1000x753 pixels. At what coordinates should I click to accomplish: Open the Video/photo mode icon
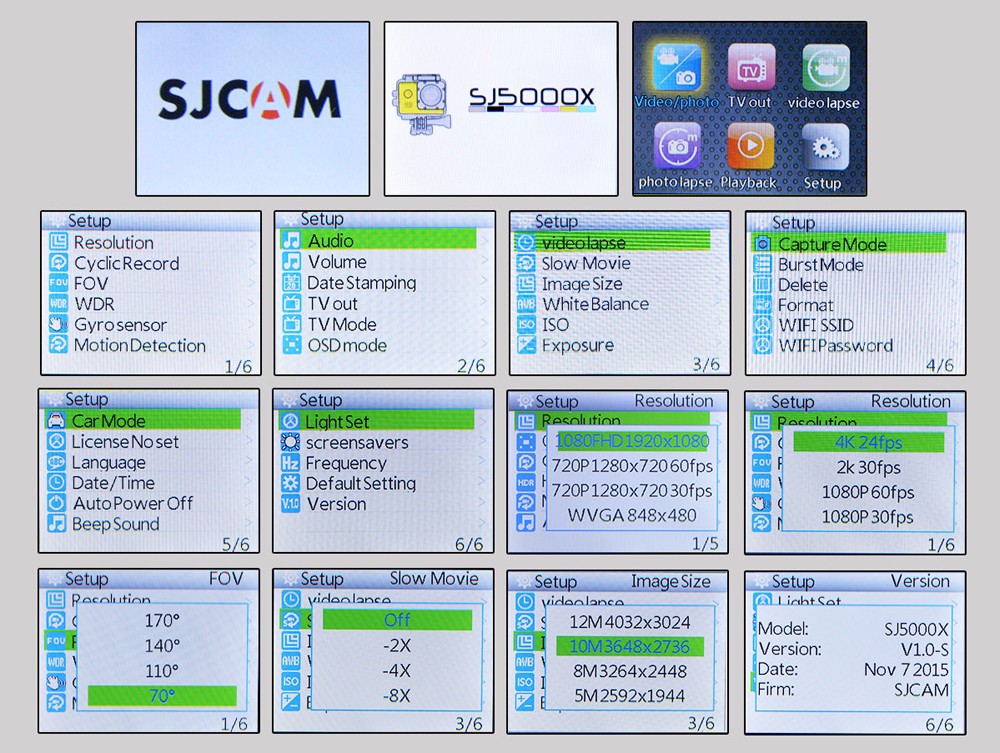(675, 70)
